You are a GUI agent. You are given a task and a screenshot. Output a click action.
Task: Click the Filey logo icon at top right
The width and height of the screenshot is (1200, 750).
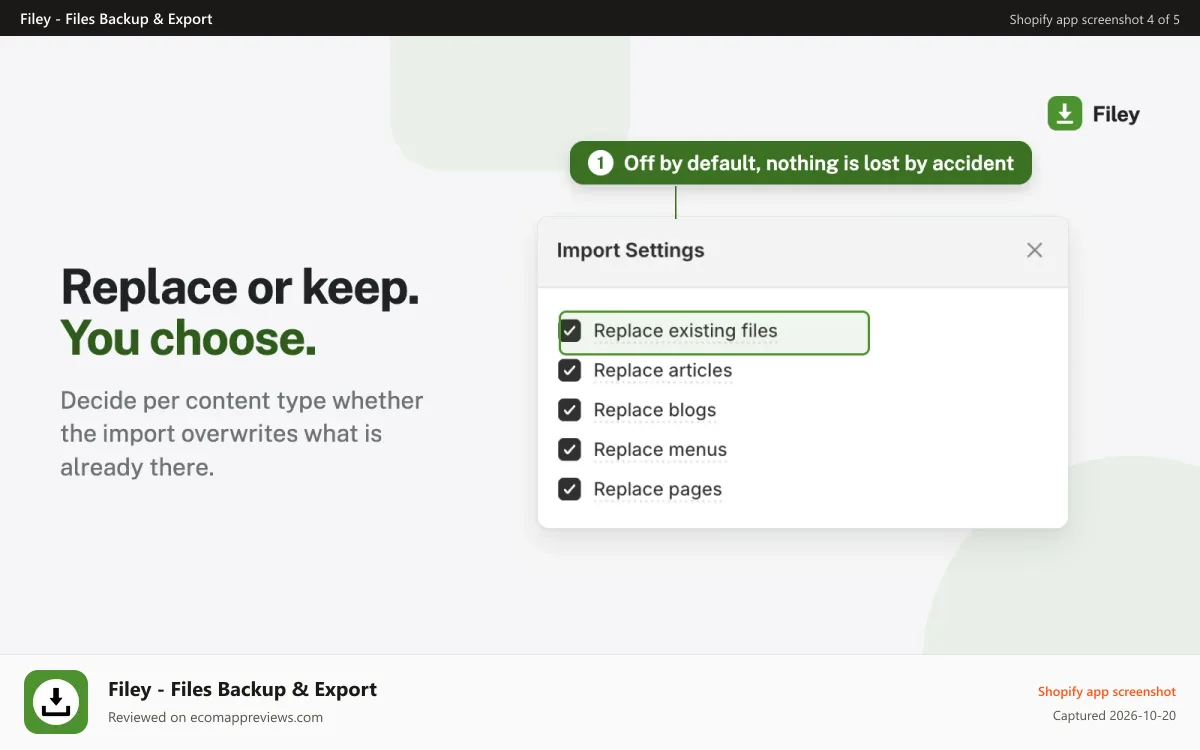pyautogui.click(x=1065, y=113)
